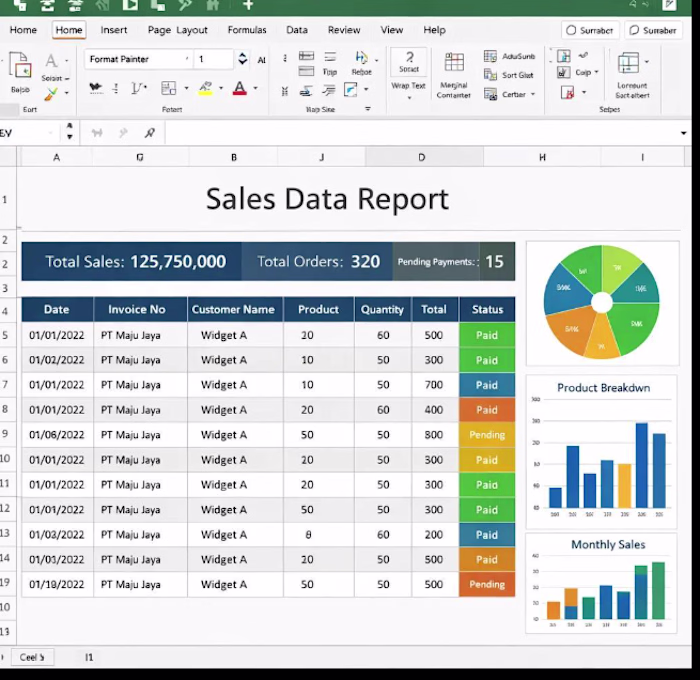Viewport: 700px width, 680px height.
Task: Click the Bajsb paste clipboard icon
Action: (x=20, y=66)
